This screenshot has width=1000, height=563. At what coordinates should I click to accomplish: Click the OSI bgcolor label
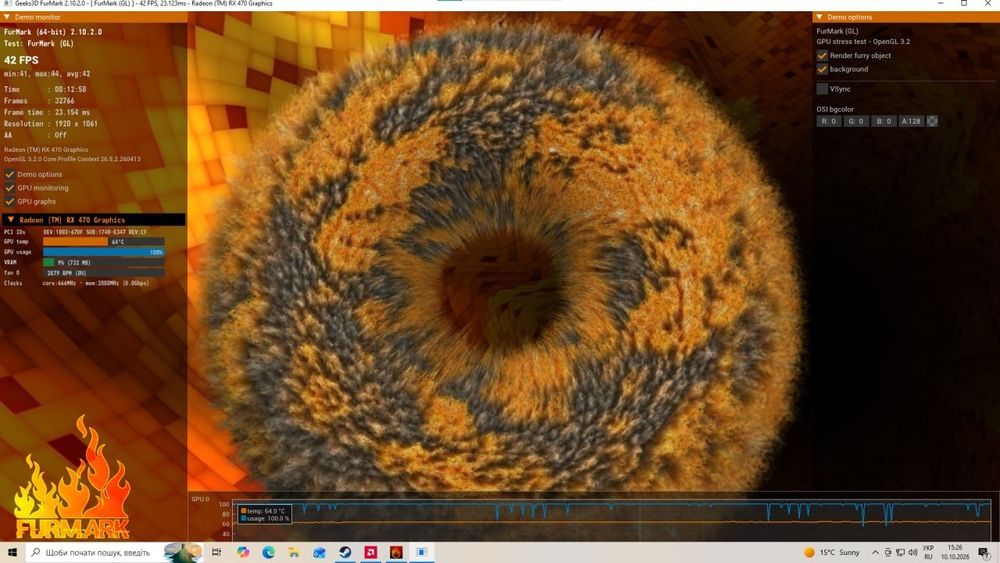pos(835,109)
